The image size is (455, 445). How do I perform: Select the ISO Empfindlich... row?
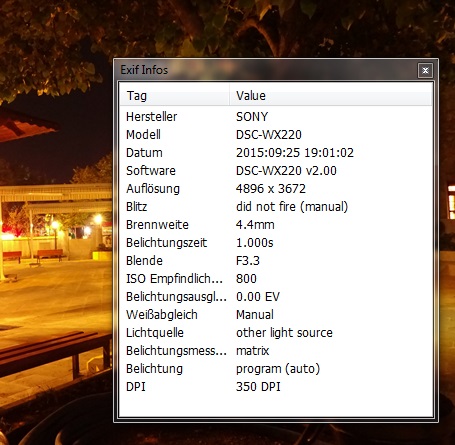tap(276, 279)
